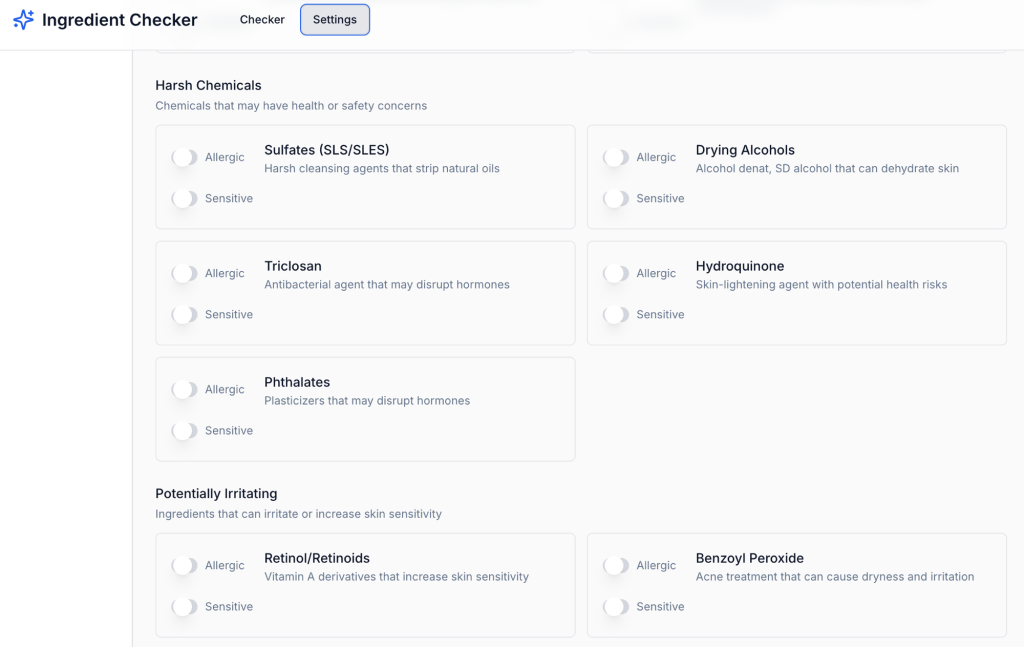
Task: Enable Allergic toggle for Sulfates (SLS/SLES)
Action: pos(185,157)
